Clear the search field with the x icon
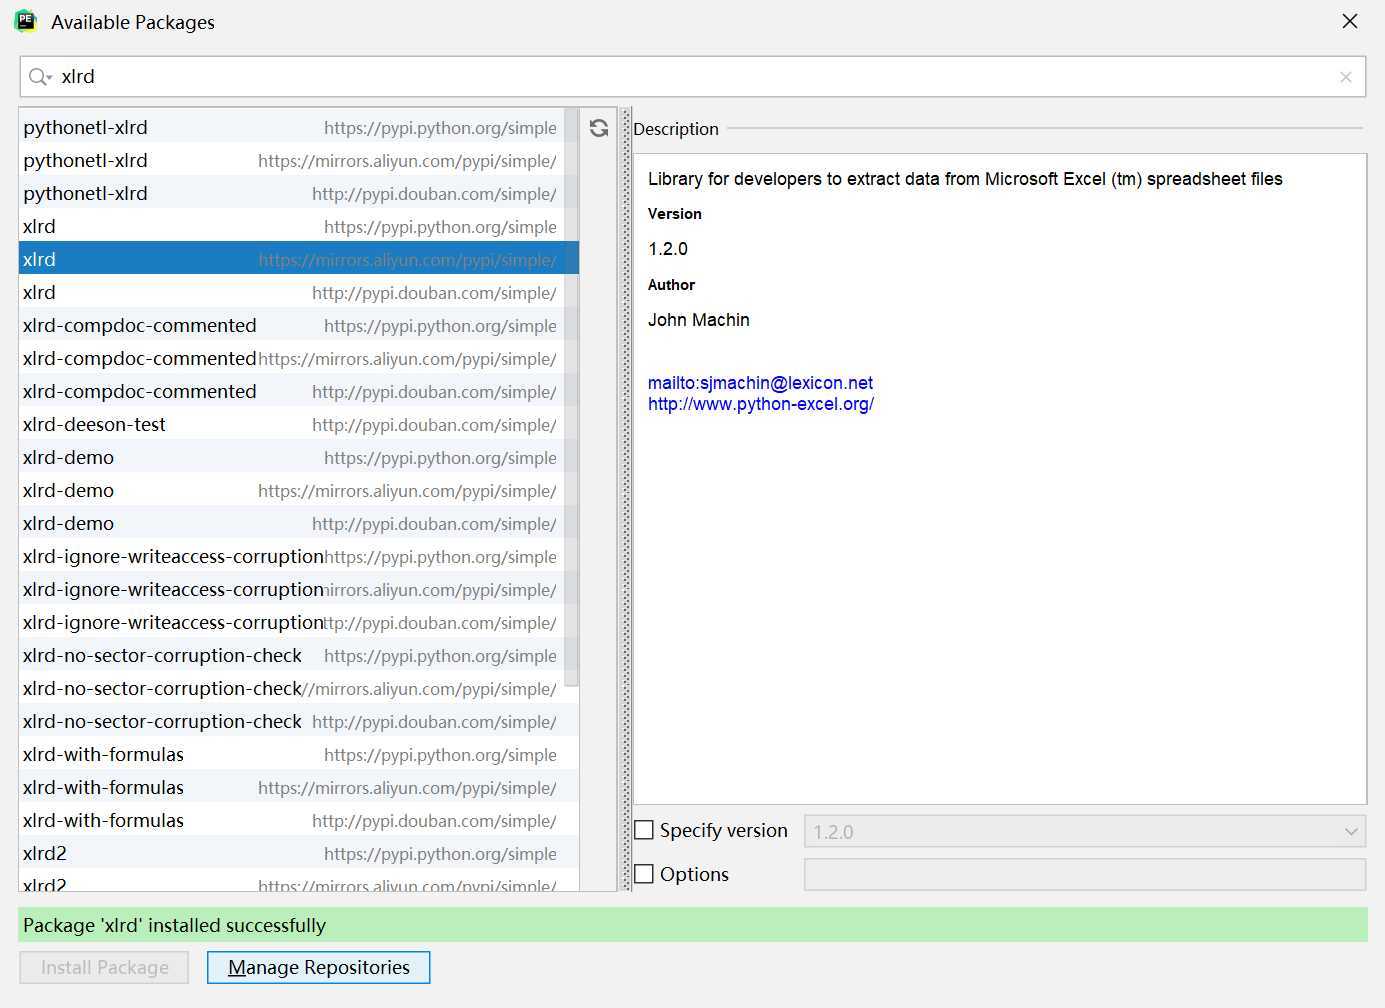This screenshot has height=1008, width=1385. (x=1346, y=77)
